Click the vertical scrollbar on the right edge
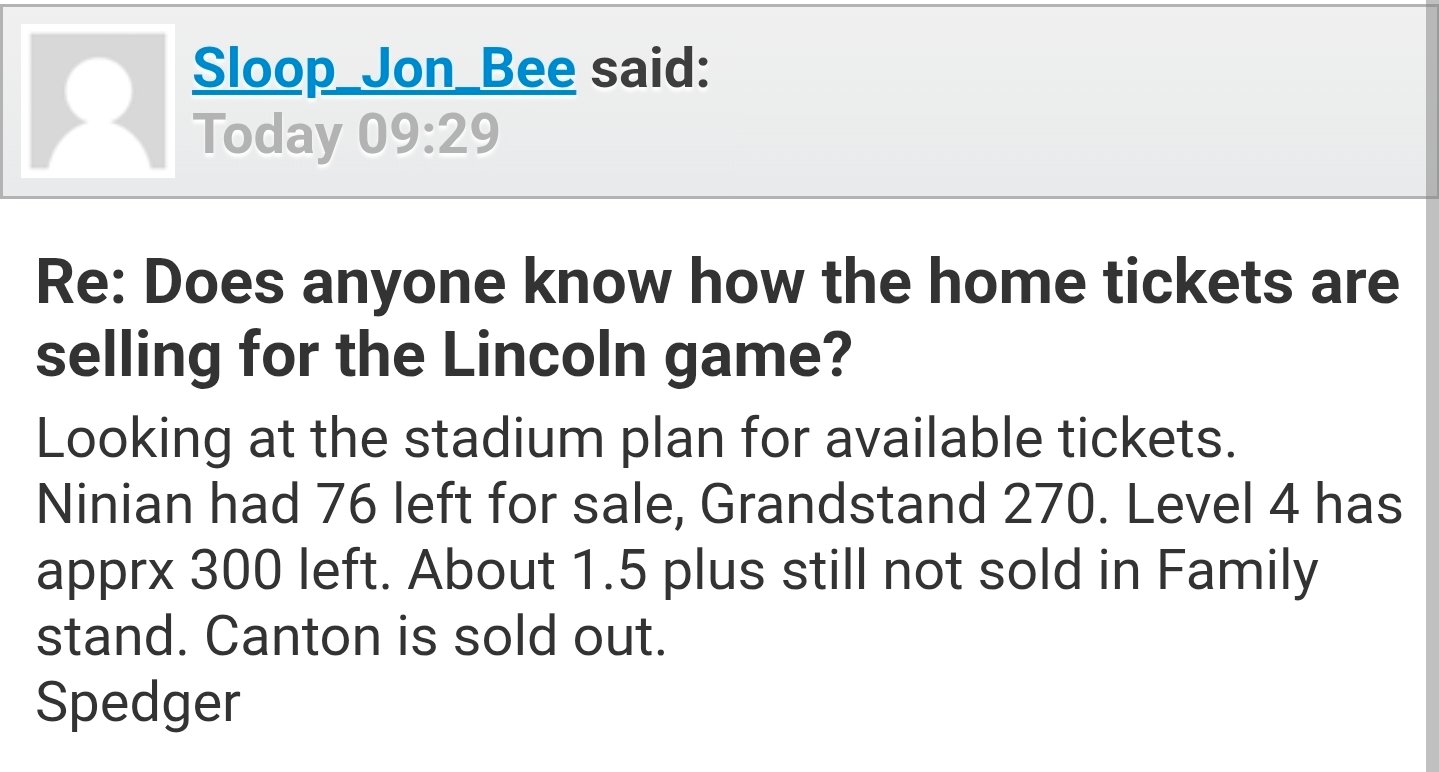 click(x=1431, y=480)
